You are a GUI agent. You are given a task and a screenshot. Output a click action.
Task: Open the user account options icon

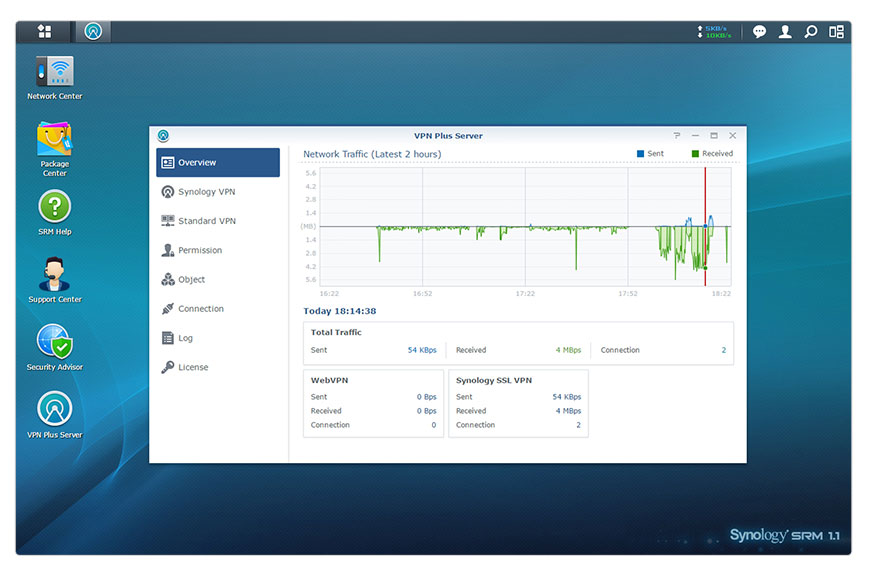[x=785, y=32]
